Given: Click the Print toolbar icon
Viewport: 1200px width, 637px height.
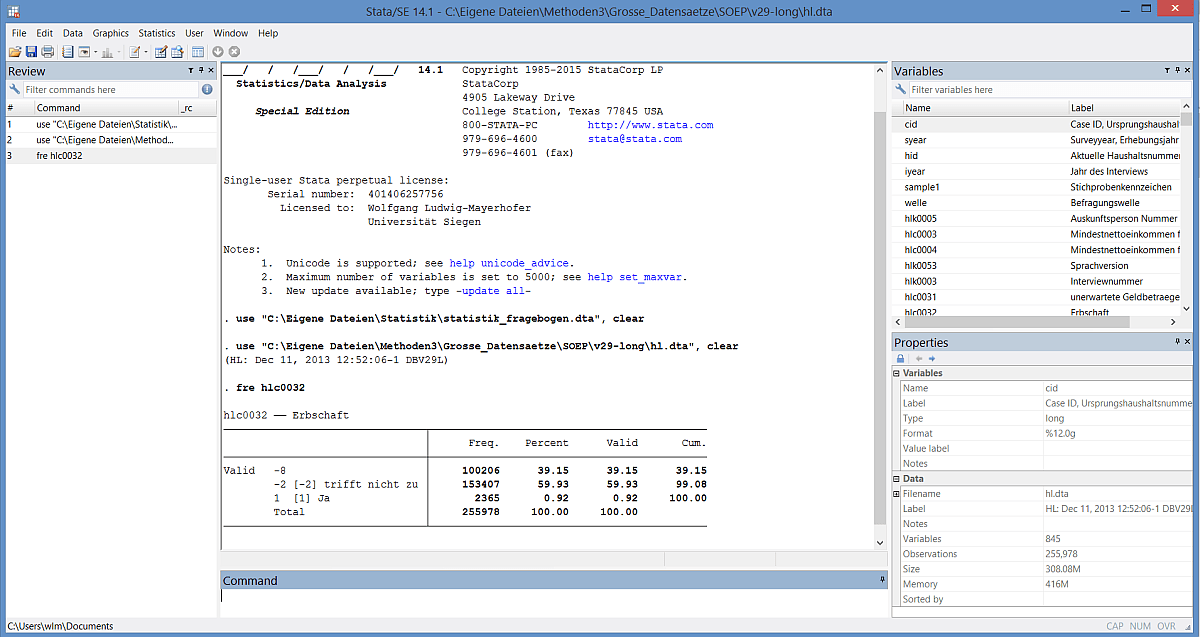Looking at the screenshot, I should (x=47, y=51).
